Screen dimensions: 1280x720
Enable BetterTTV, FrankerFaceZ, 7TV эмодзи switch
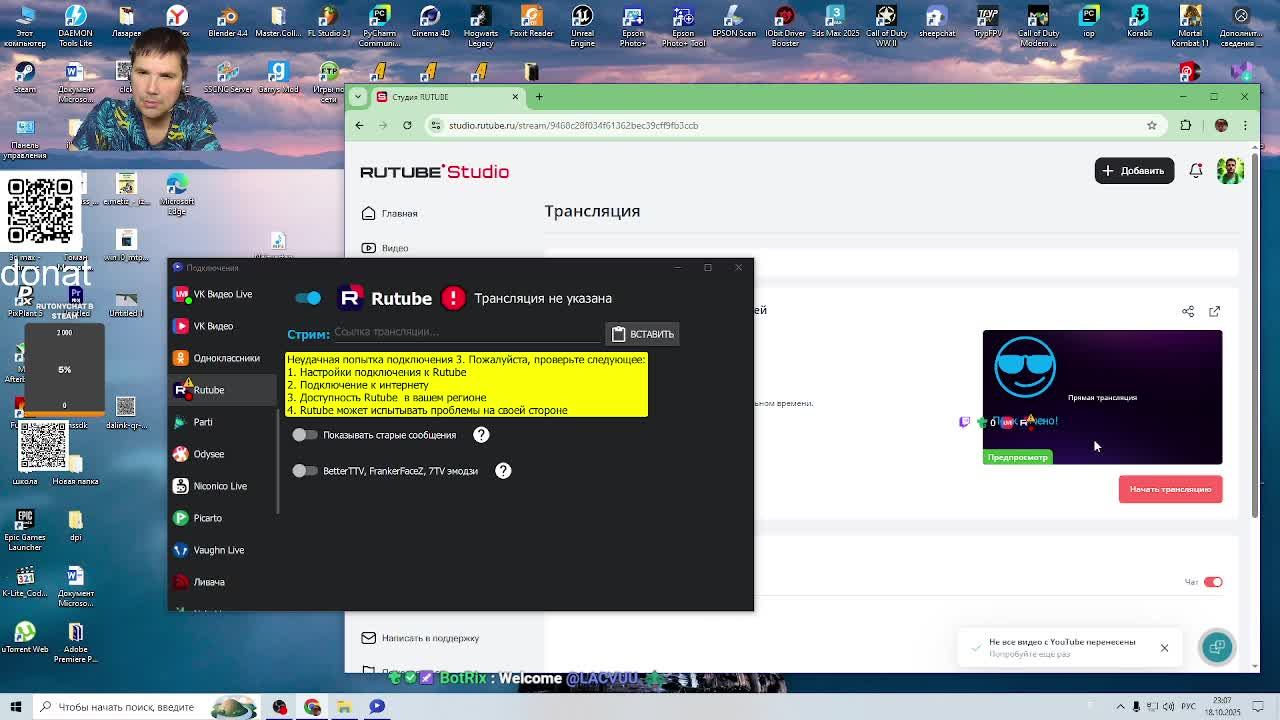(x=305, y=471)
